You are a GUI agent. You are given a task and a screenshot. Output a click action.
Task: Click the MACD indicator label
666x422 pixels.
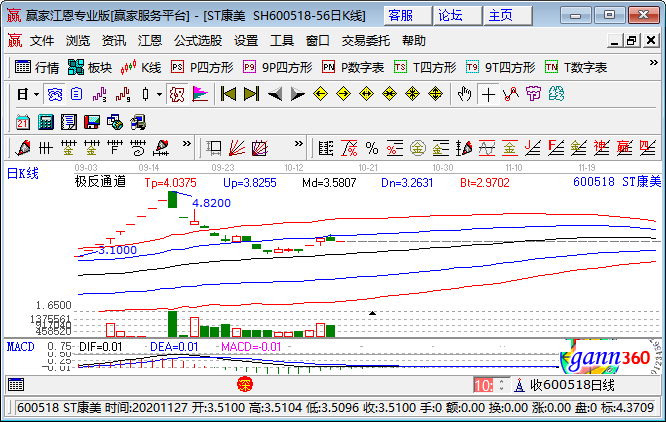[x=20, y=347]
